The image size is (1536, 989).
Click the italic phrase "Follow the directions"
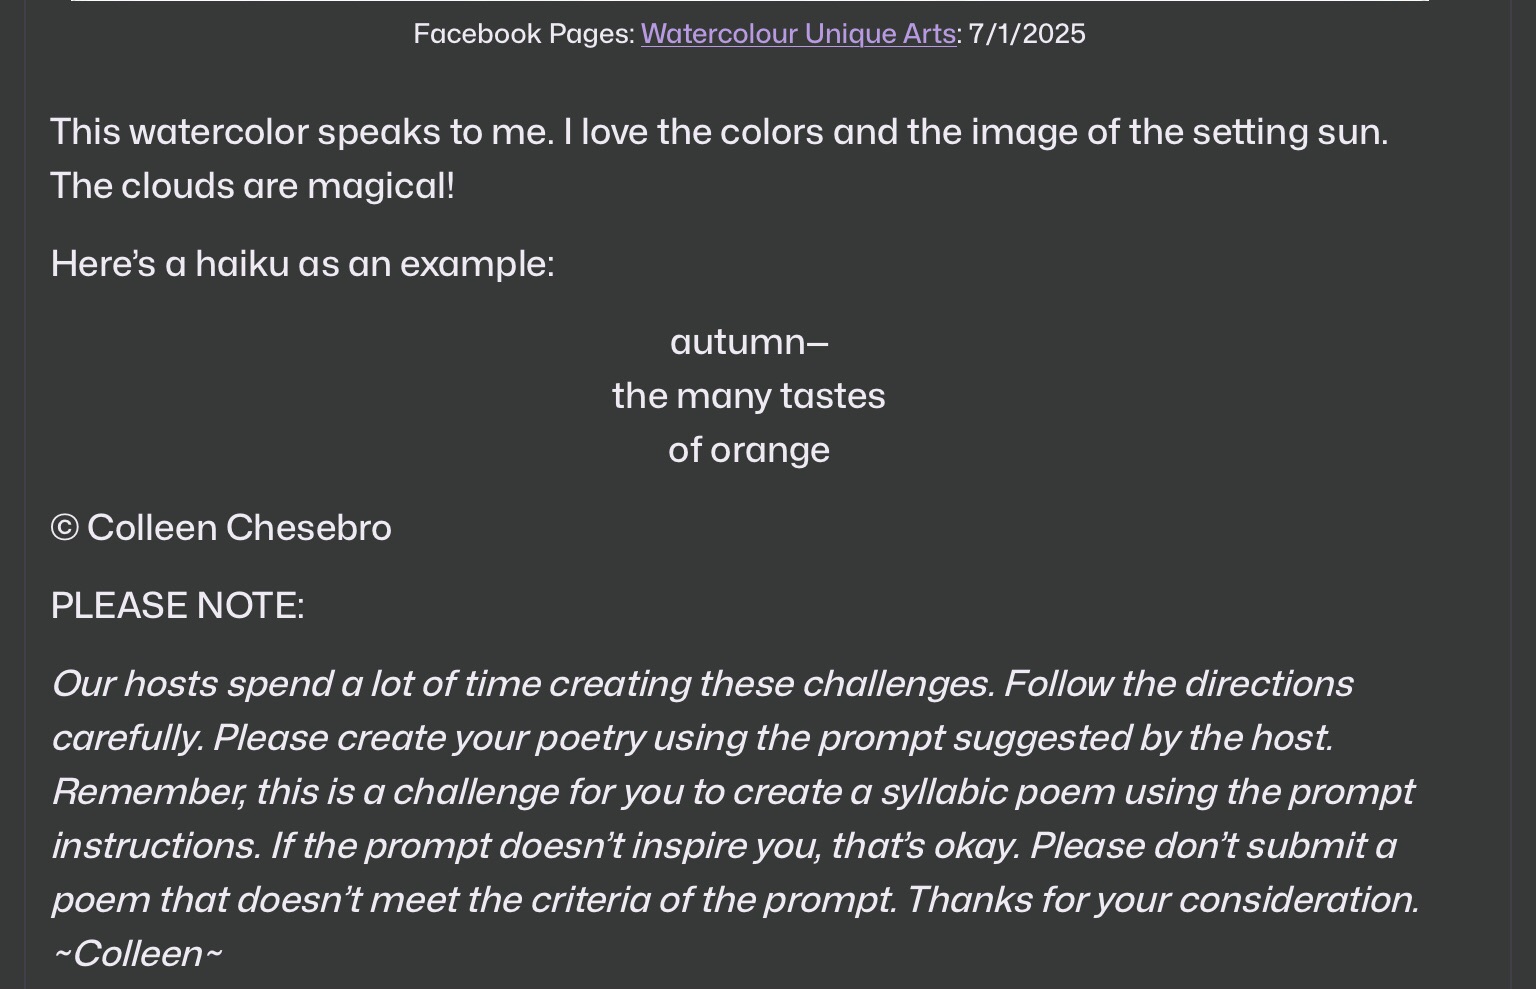1177,684
